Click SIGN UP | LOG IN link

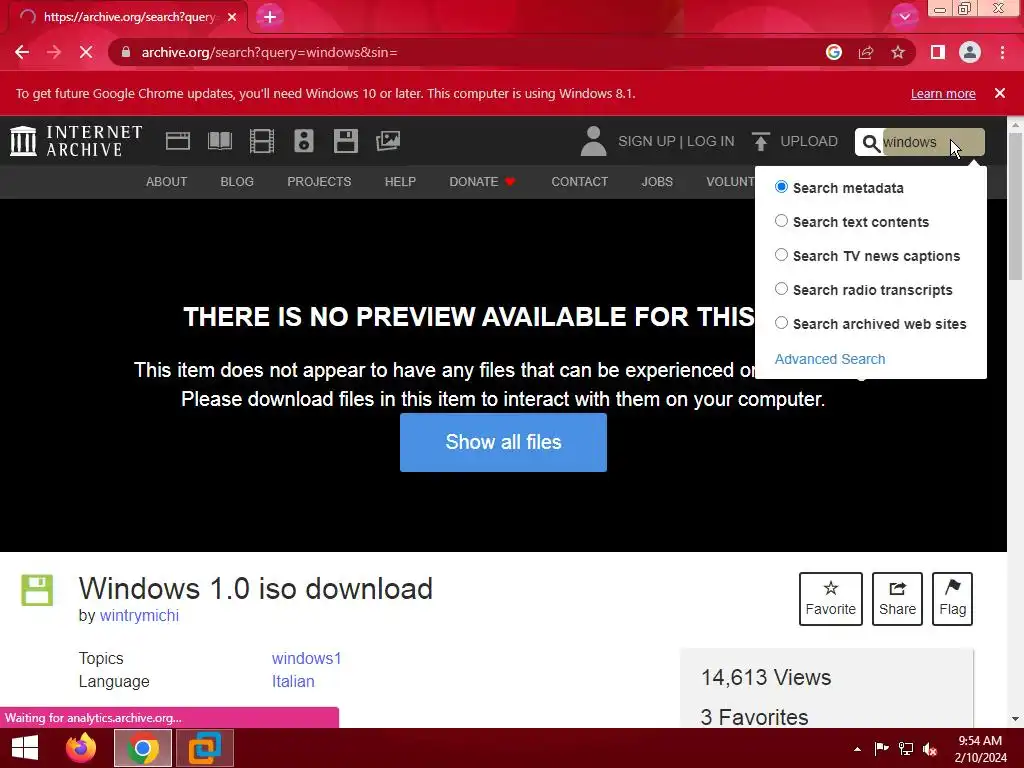tap(676, 141)
